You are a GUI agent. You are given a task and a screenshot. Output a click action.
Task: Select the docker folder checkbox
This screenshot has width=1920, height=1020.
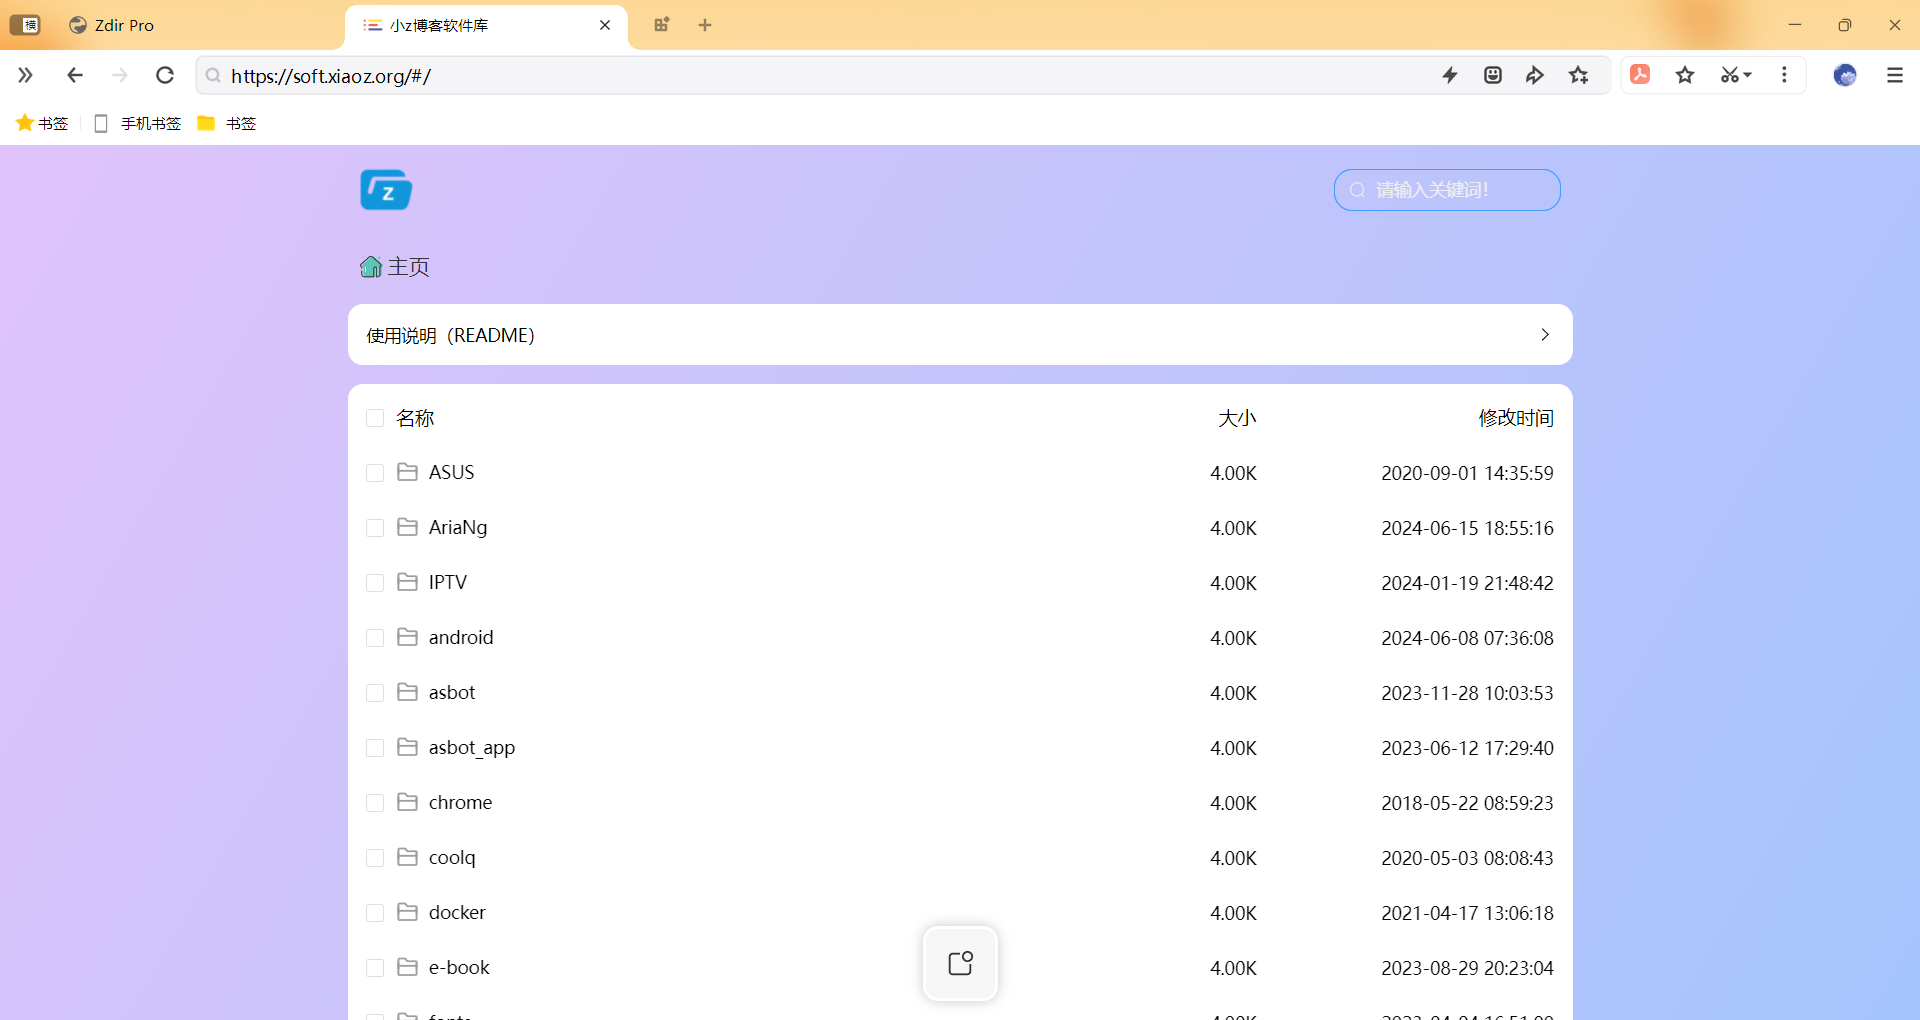375,913
